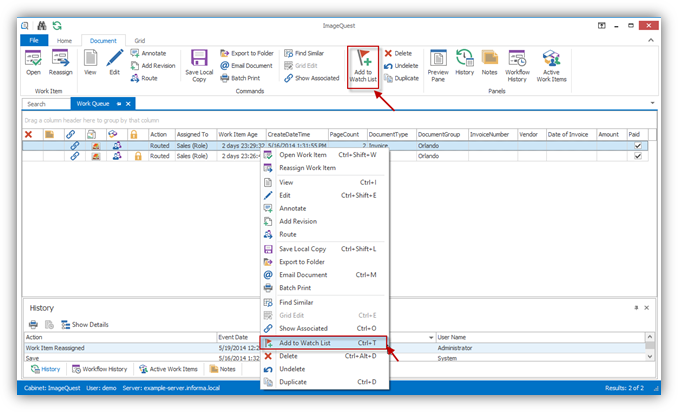Click Add Revision in the ribbon
The height and width of the screenshot is (412, 678).
click(153, 66)
